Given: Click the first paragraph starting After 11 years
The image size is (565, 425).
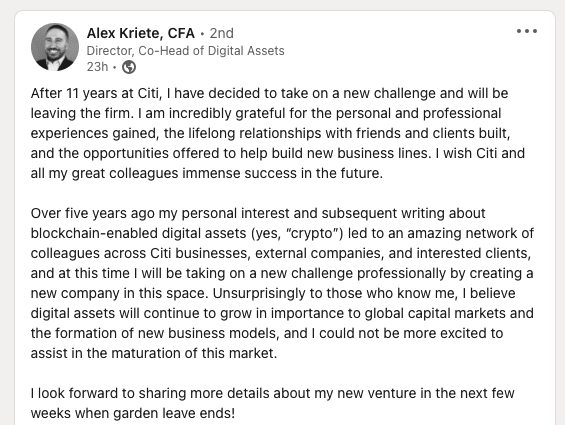Looking at the screenshot, I should pyautogui.click(x=277, y=133).
